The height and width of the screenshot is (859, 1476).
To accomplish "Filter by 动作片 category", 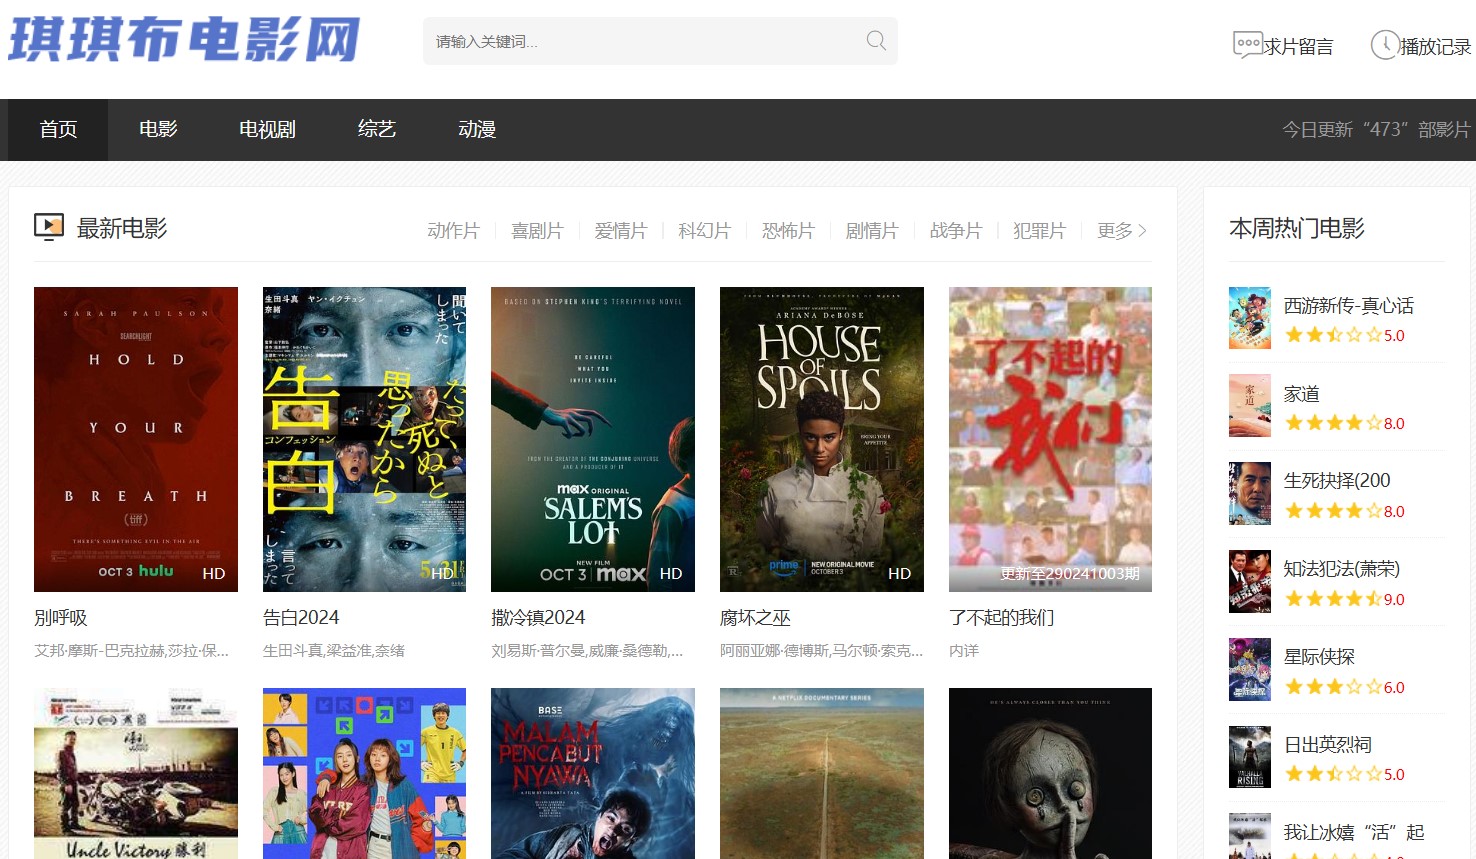I will 453,231.
